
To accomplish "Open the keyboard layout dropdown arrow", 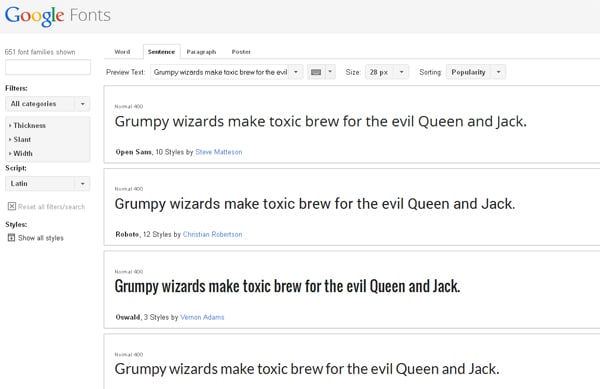I will 330,72.
